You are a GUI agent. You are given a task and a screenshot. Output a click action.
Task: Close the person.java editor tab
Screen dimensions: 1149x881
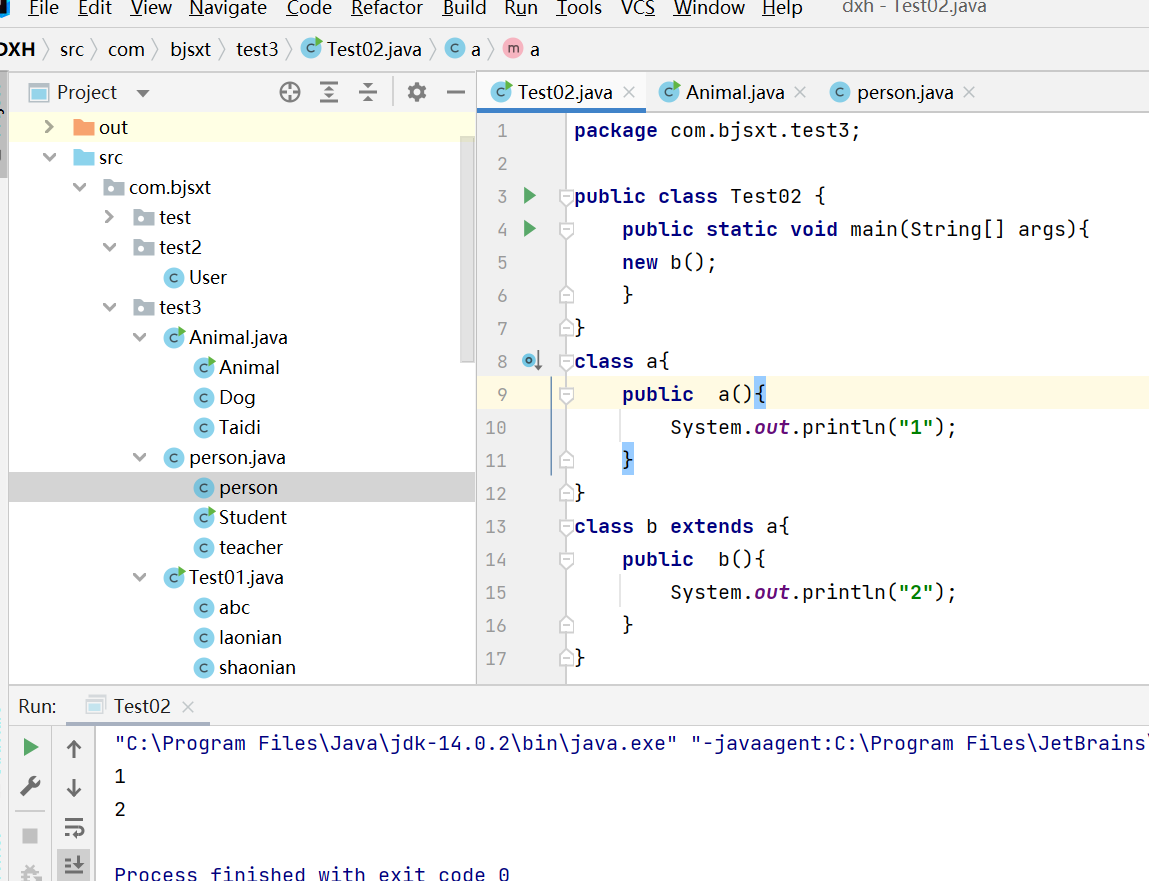pos(969,92)
